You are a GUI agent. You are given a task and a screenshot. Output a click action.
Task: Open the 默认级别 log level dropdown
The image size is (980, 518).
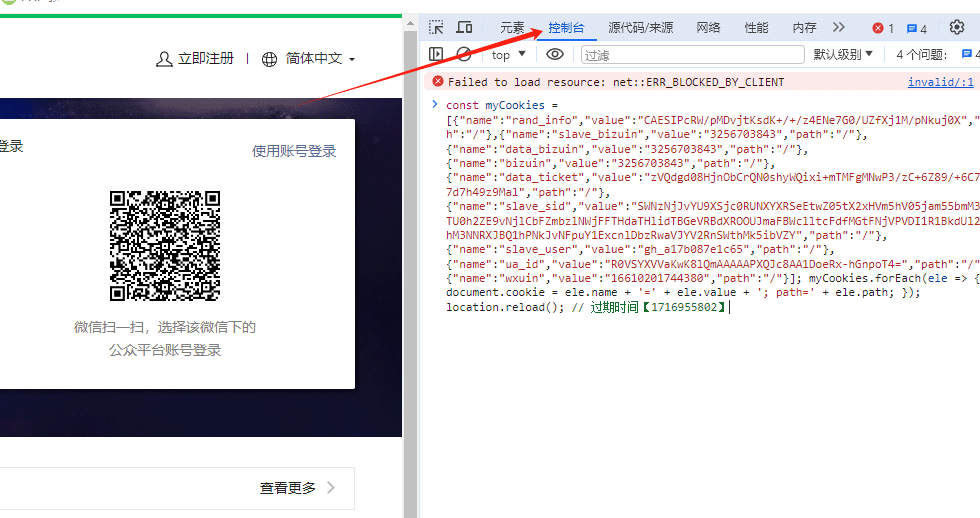[842, 54]
